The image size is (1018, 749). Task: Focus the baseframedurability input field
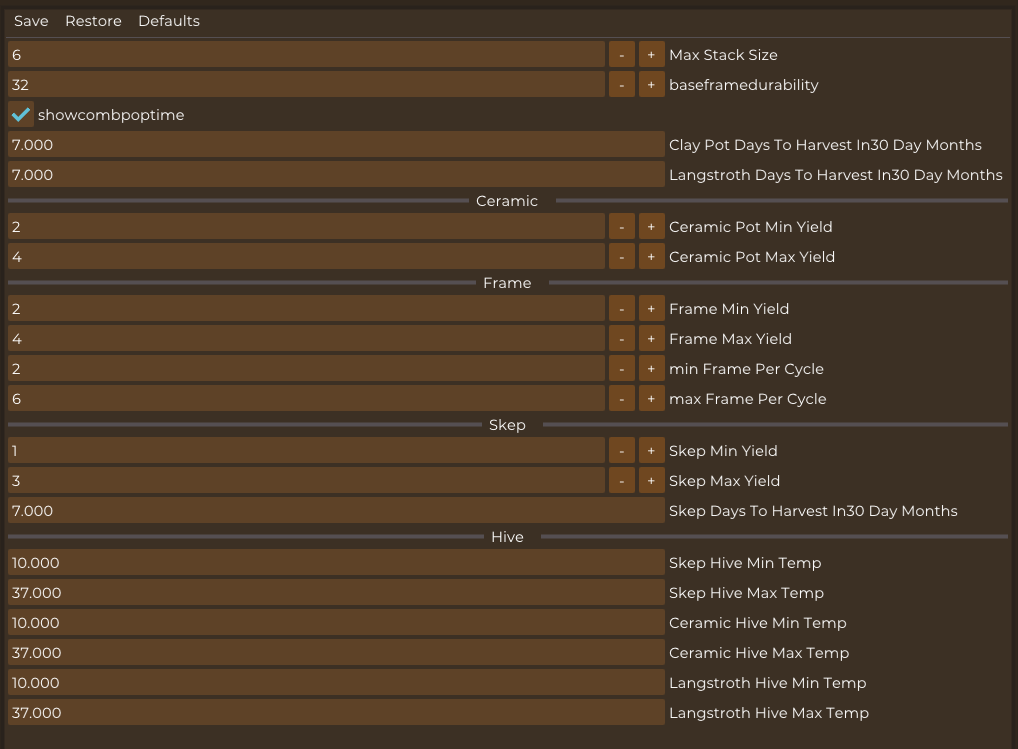pyautogui.click(x=306, y=85)
